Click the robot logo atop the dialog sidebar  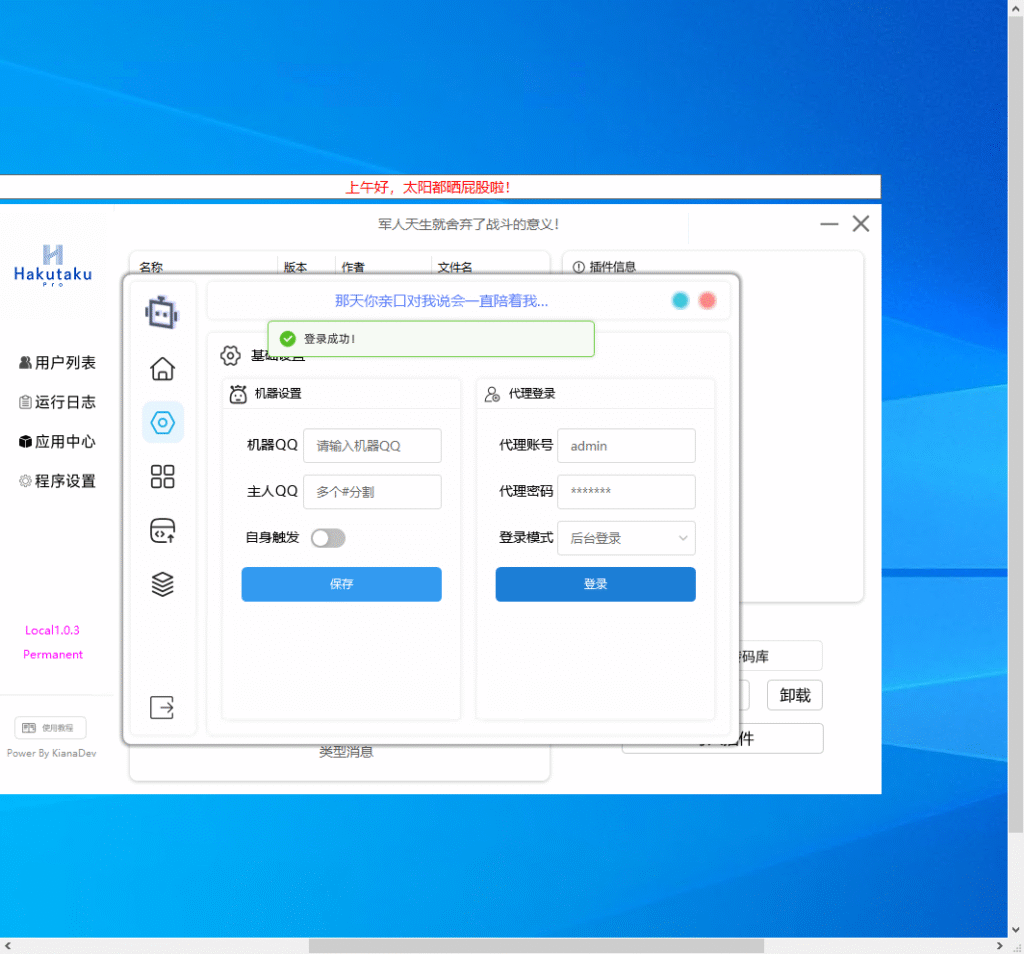(x=162, y=311)
